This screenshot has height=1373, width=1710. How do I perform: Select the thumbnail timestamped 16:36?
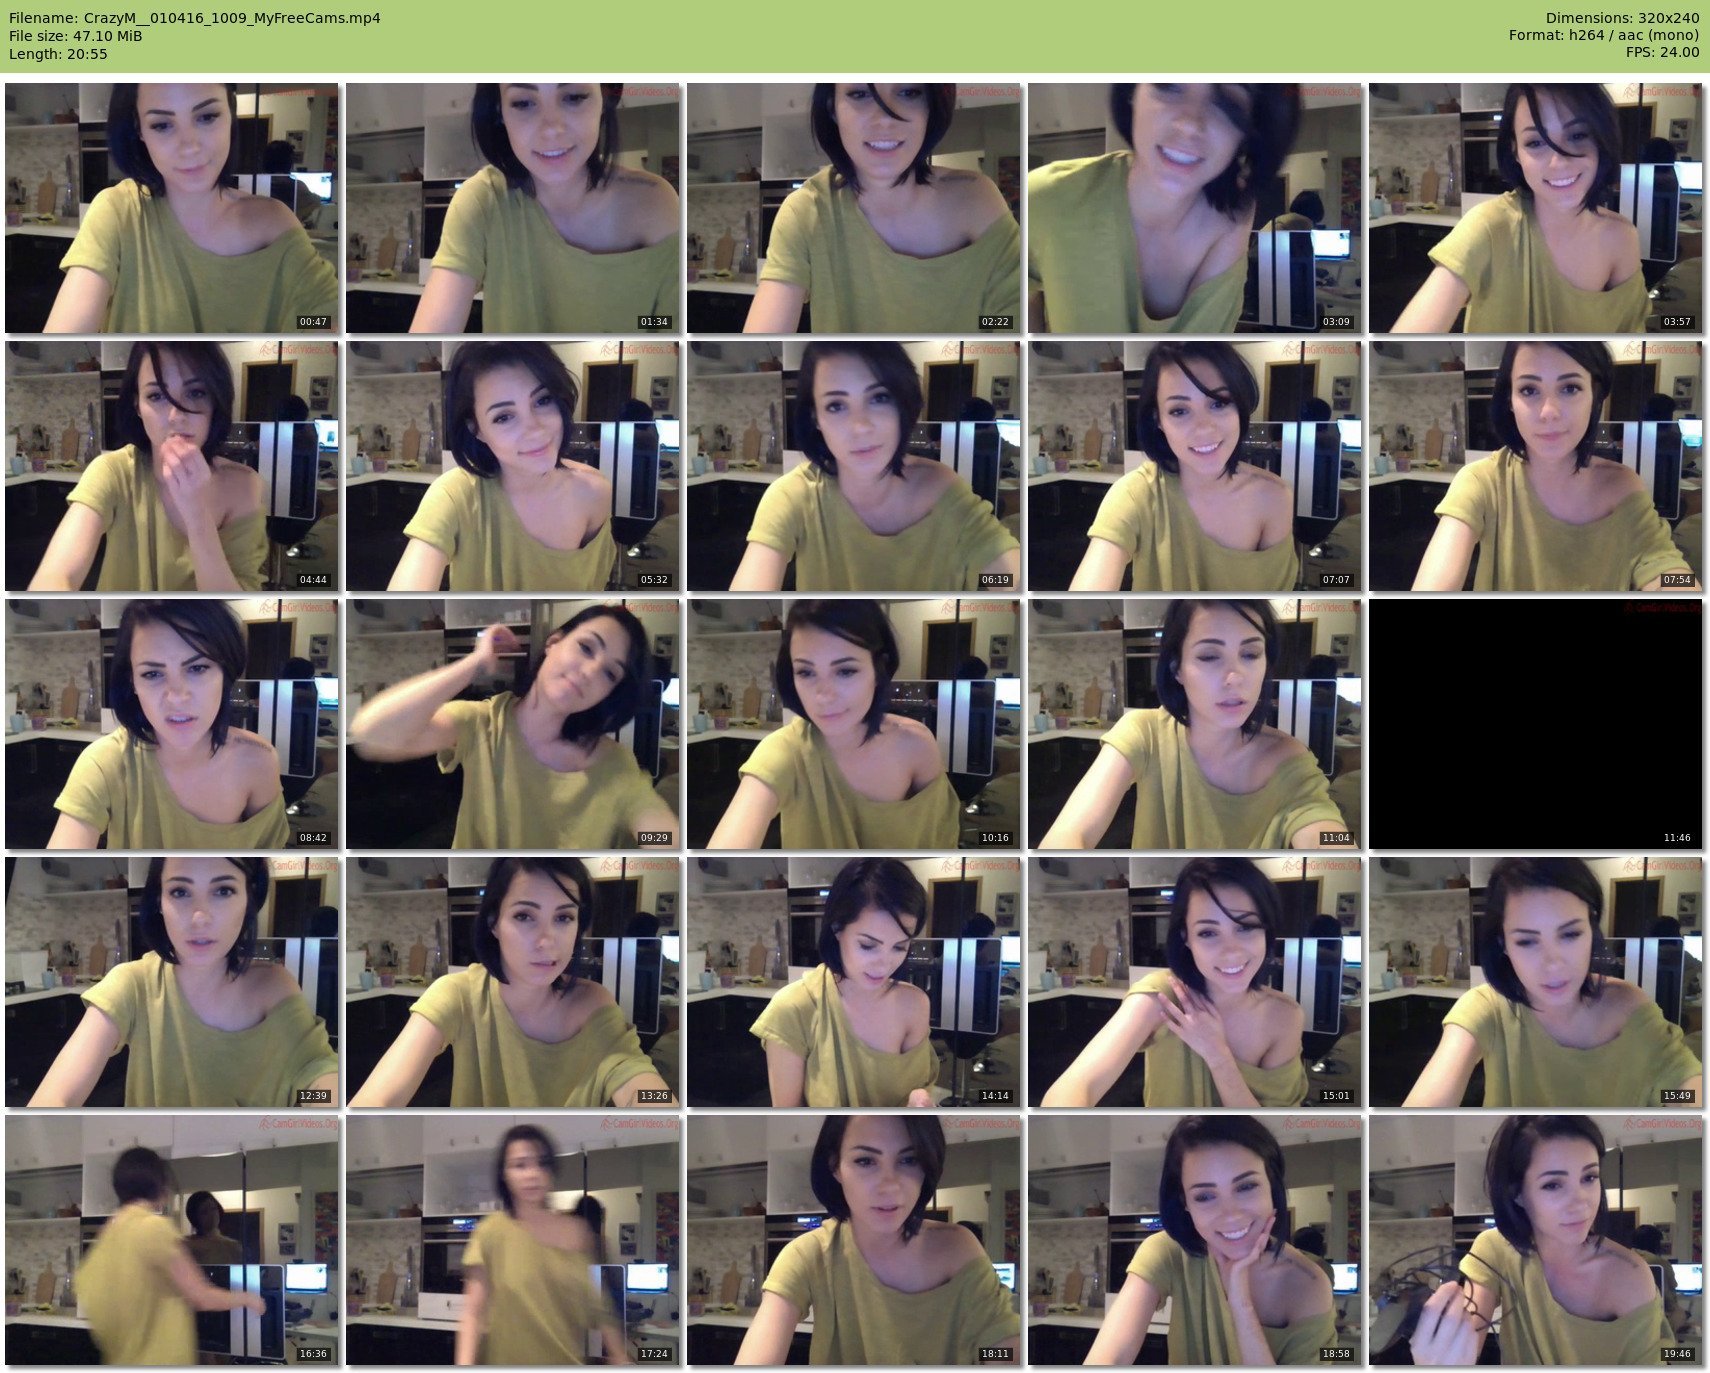(172, 1240)
